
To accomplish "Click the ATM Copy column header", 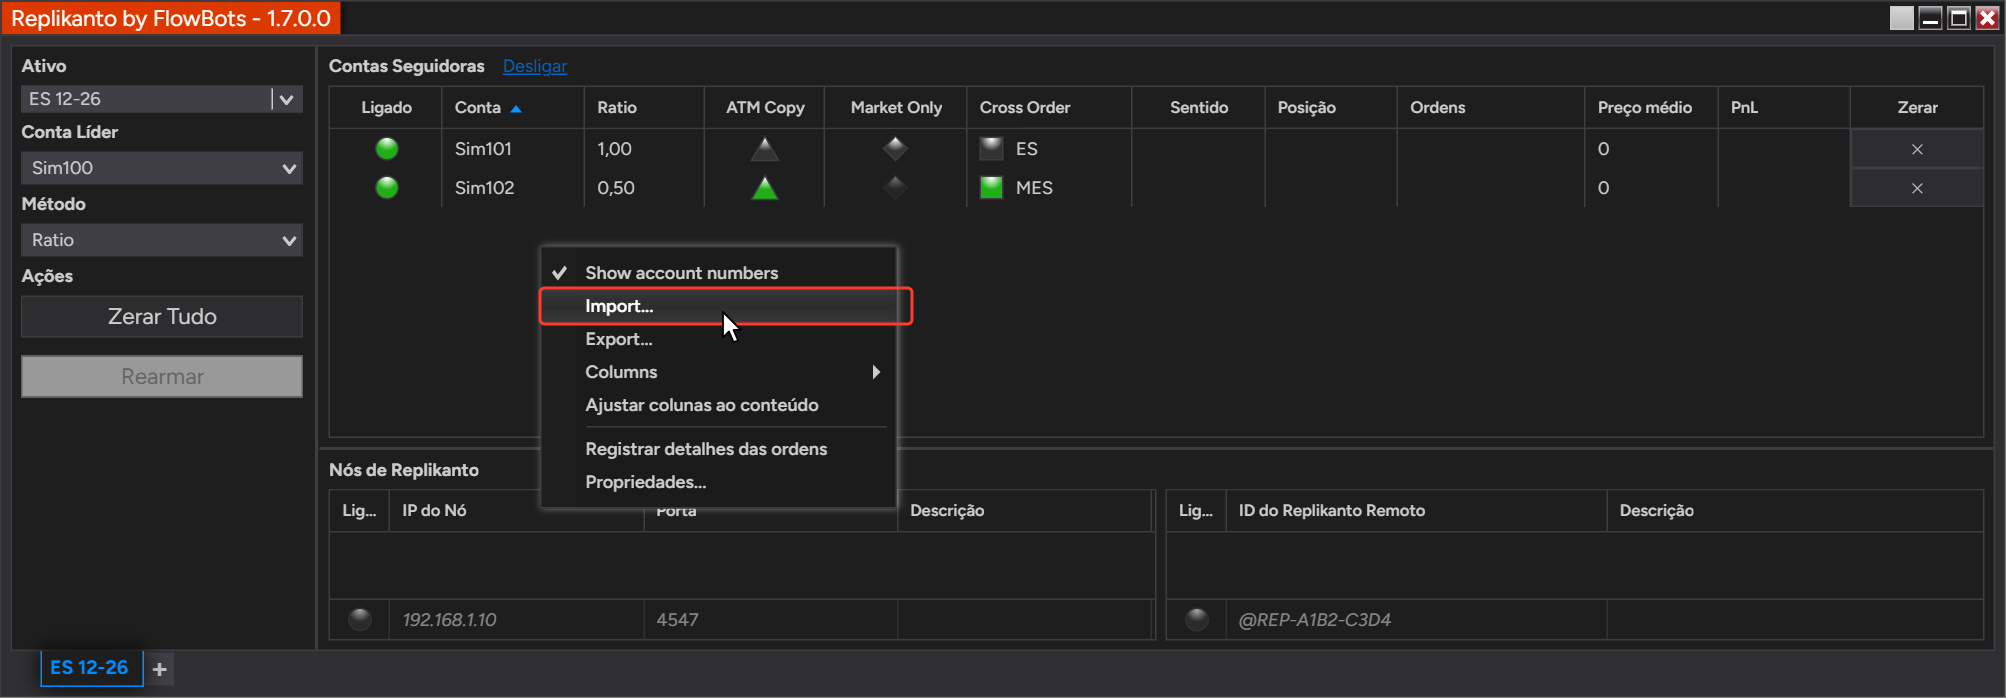I will (x=765, y=107).
